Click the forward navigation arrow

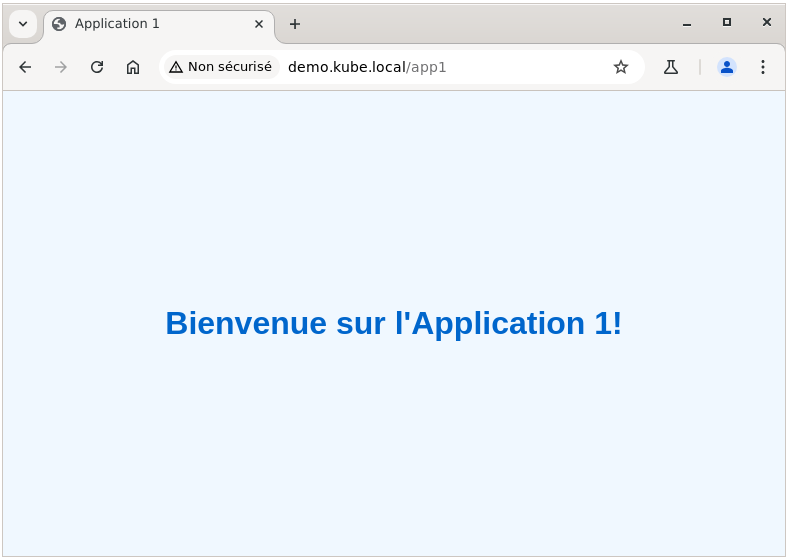(x=61, y=67)
